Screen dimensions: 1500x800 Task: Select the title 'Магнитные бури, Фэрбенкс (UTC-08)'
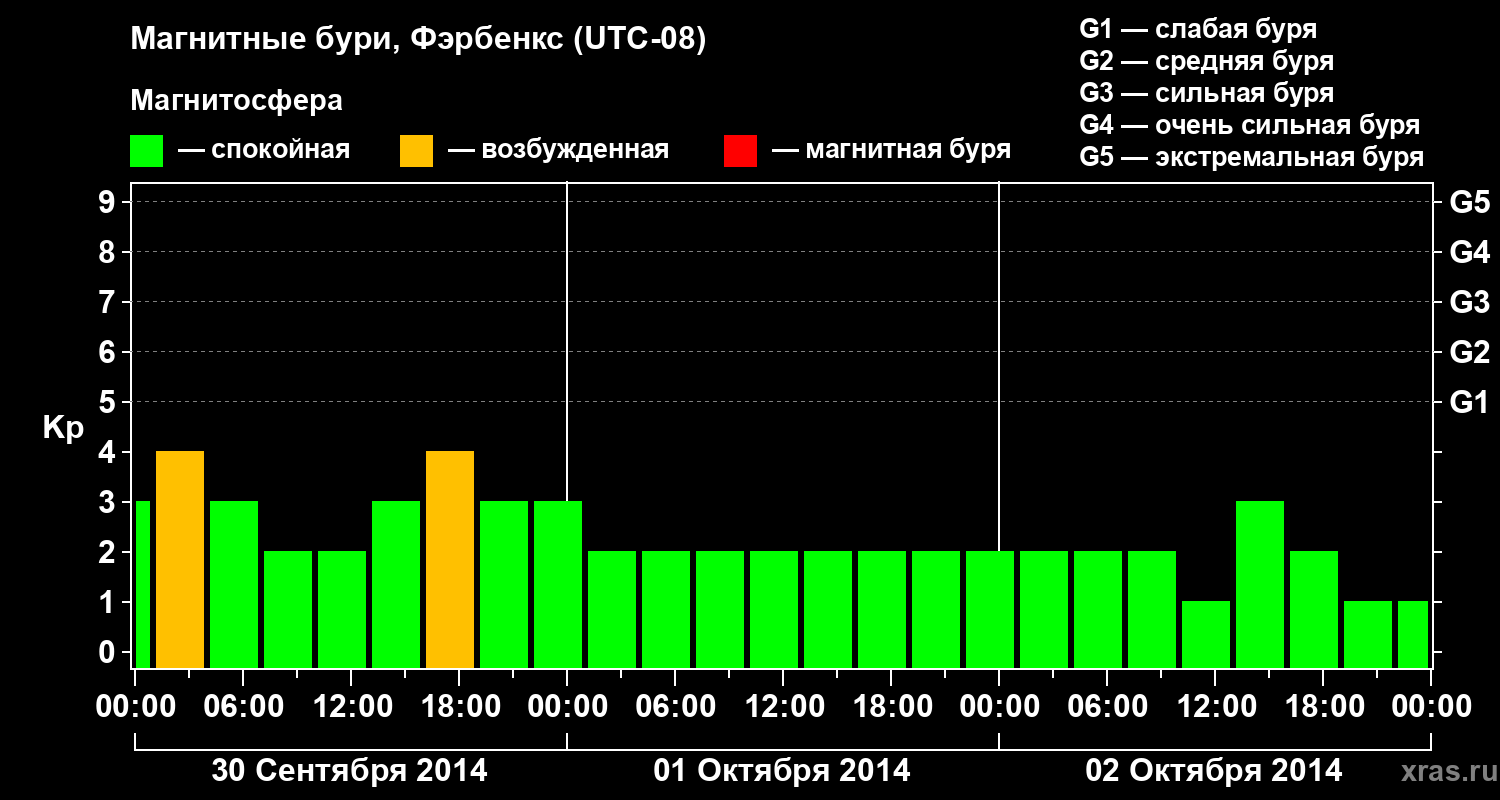(418, 41)
